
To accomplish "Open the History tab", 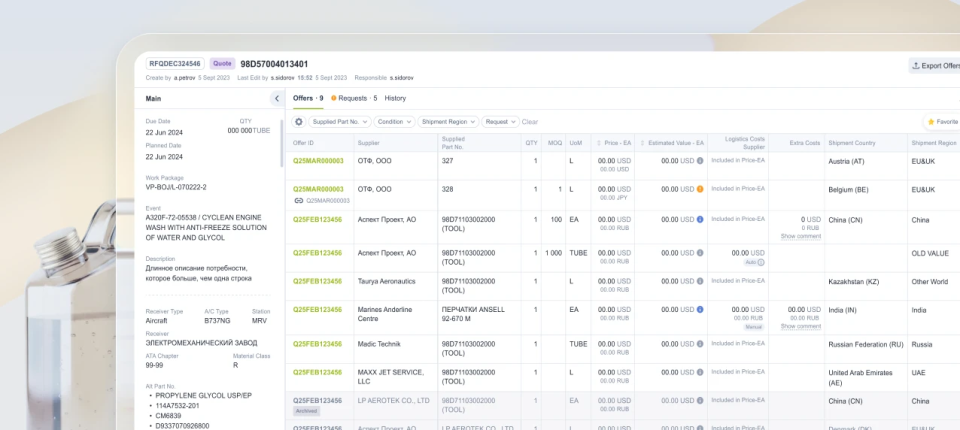I will coord(395,98).
